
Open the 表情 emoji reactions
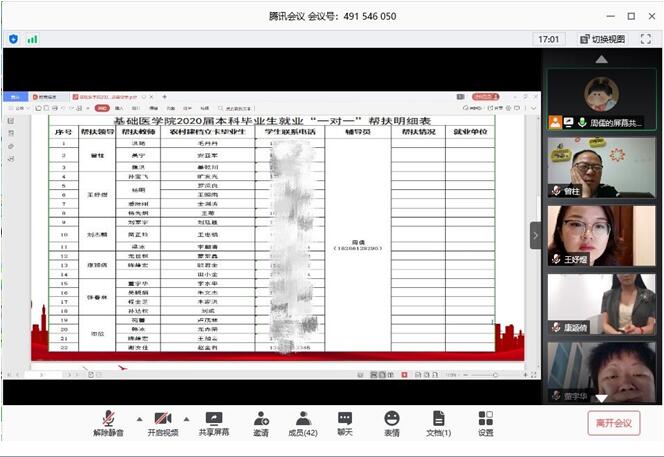pos(391,423)
